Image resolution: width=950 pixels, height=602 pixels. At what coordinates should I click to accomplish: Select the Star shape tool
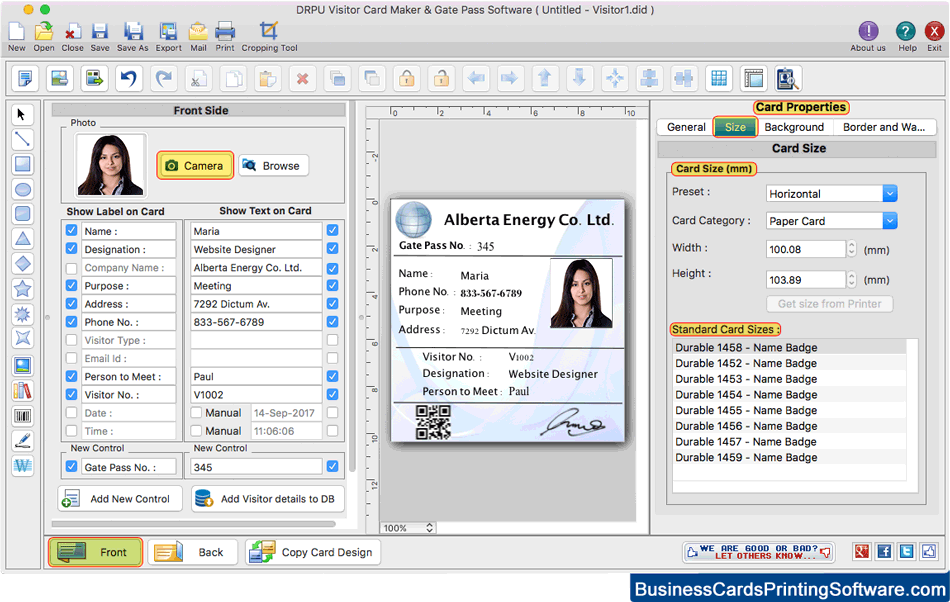coord(22,289)
